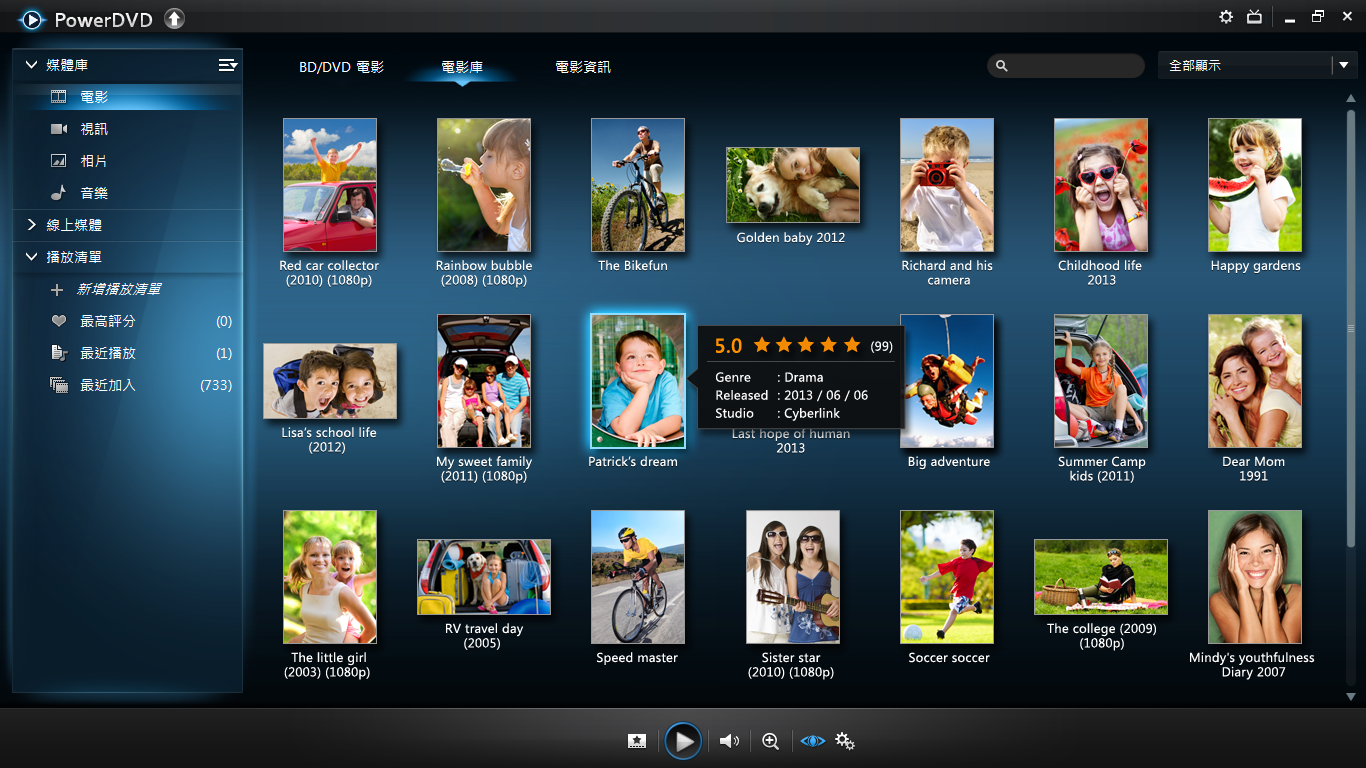Mute audio with the speaker icon
Image resolution: width=1366 pixels, height=768 pixels.
pyautogui.click(x=730, y=741)
